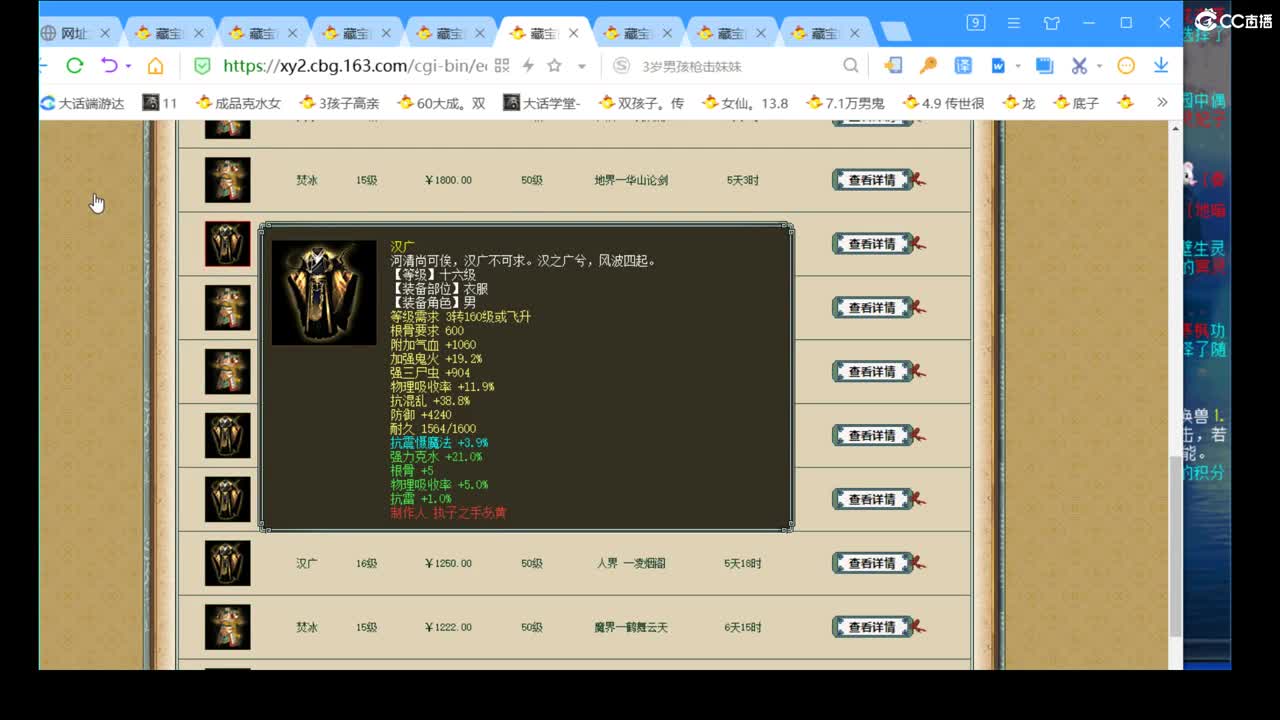
Task: Go to the browser home page icon
Action: pos(155,66)
